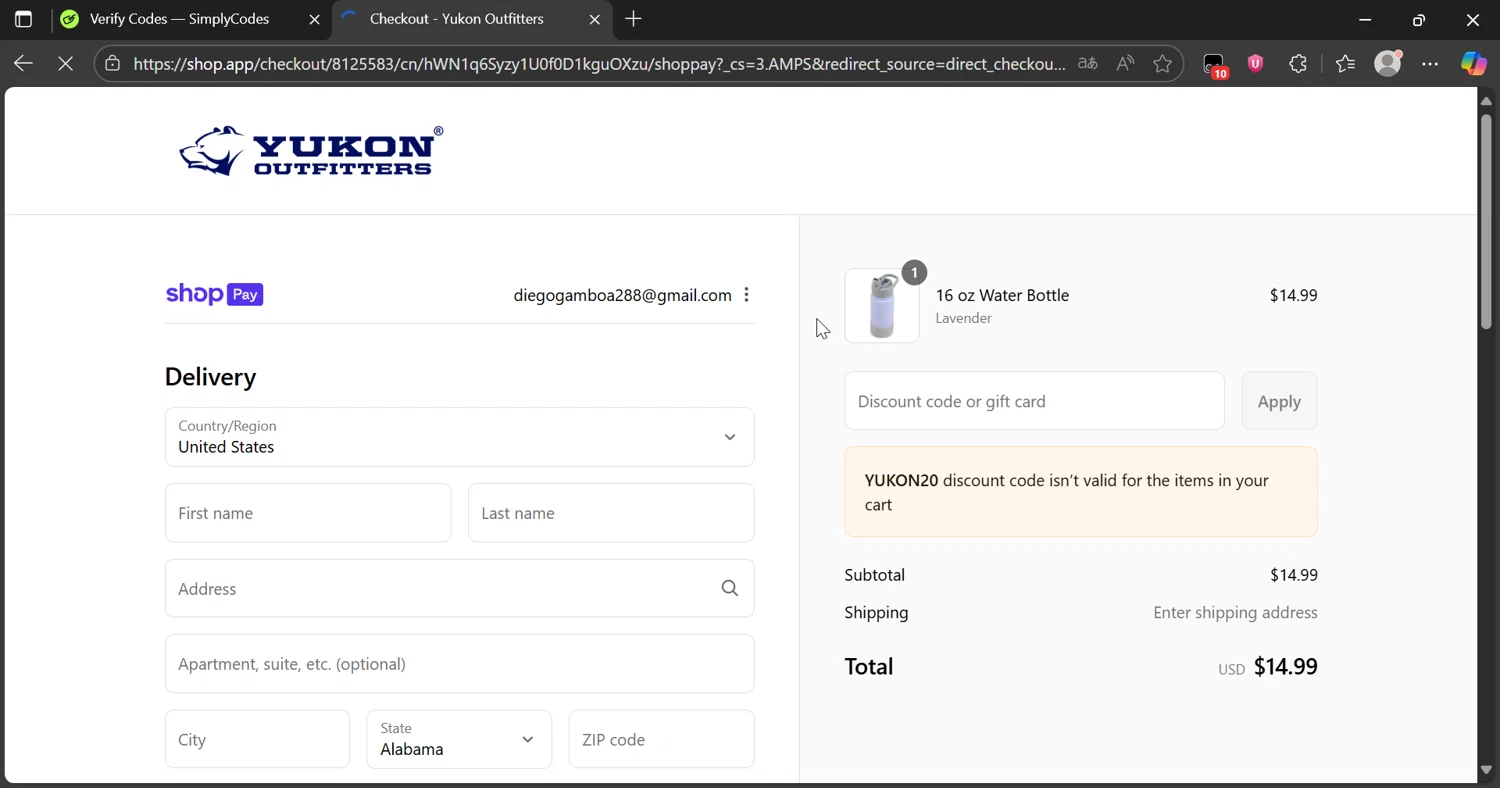
Task: Click the page vertical scrollbar
Action: coord(1486,220)
